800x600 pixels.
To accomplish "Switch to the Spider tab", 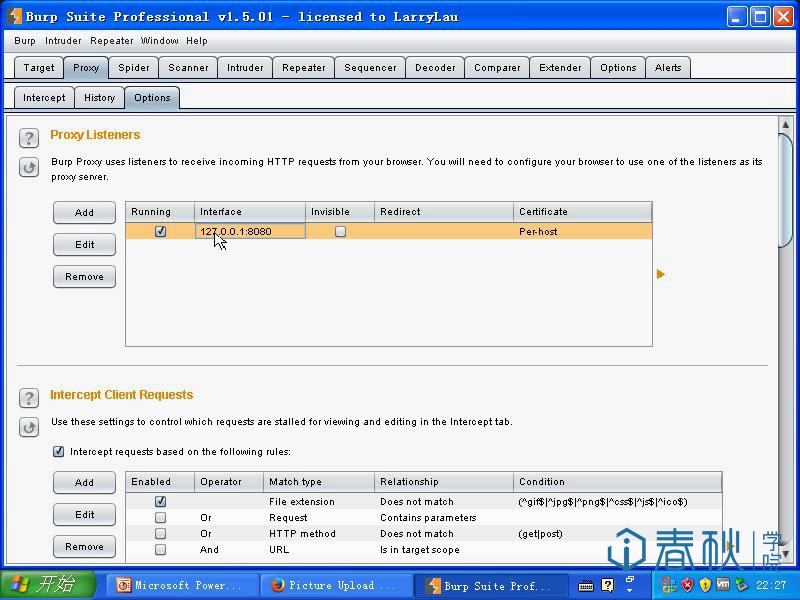I will click(x=134, y=67).
